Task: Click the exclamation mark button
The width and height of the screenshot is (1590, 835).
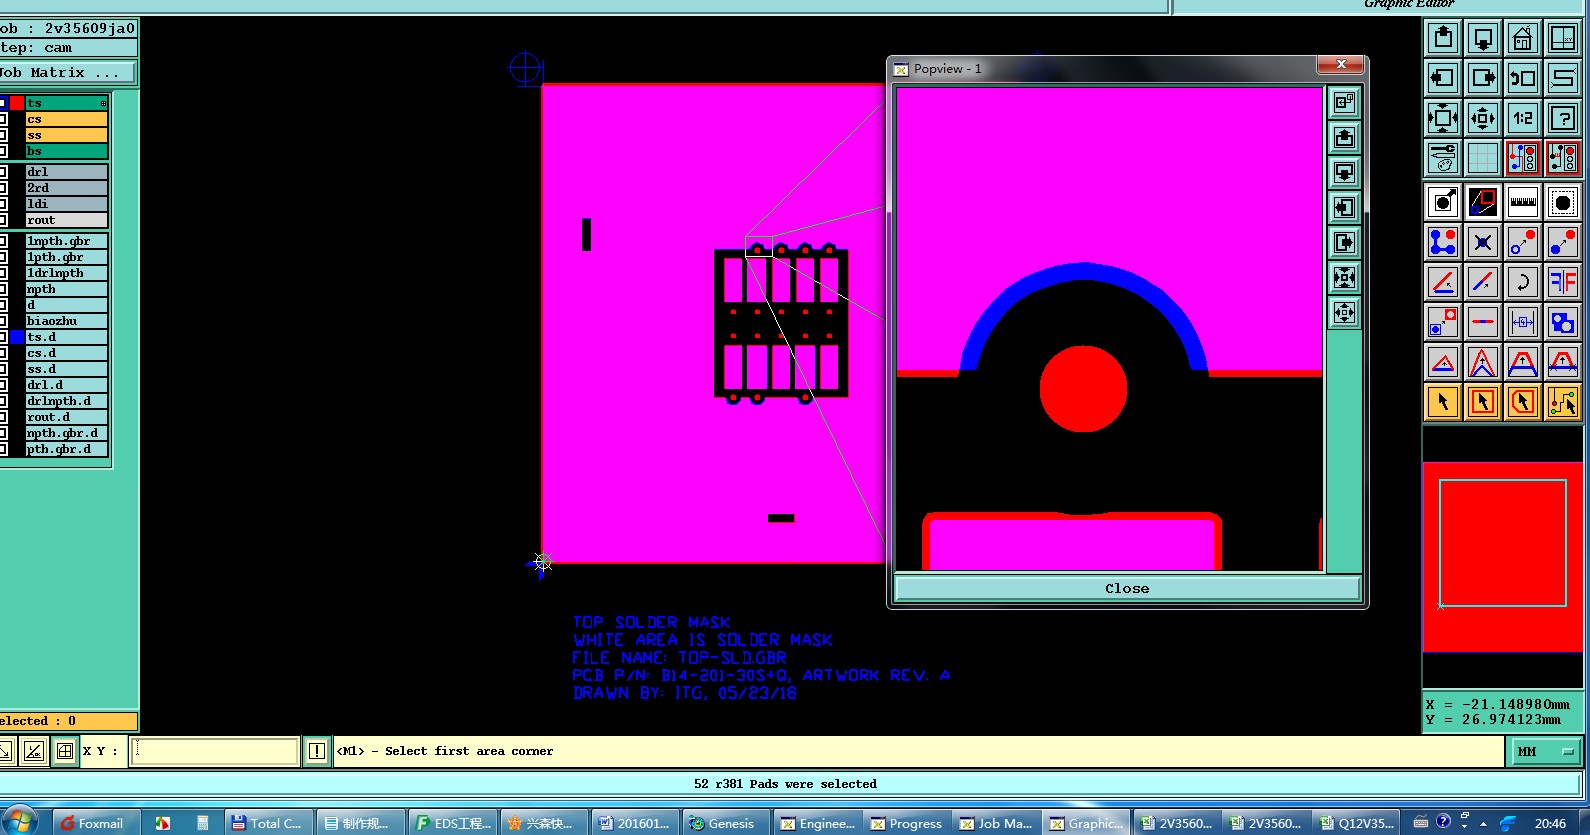Action: (317, 751)
